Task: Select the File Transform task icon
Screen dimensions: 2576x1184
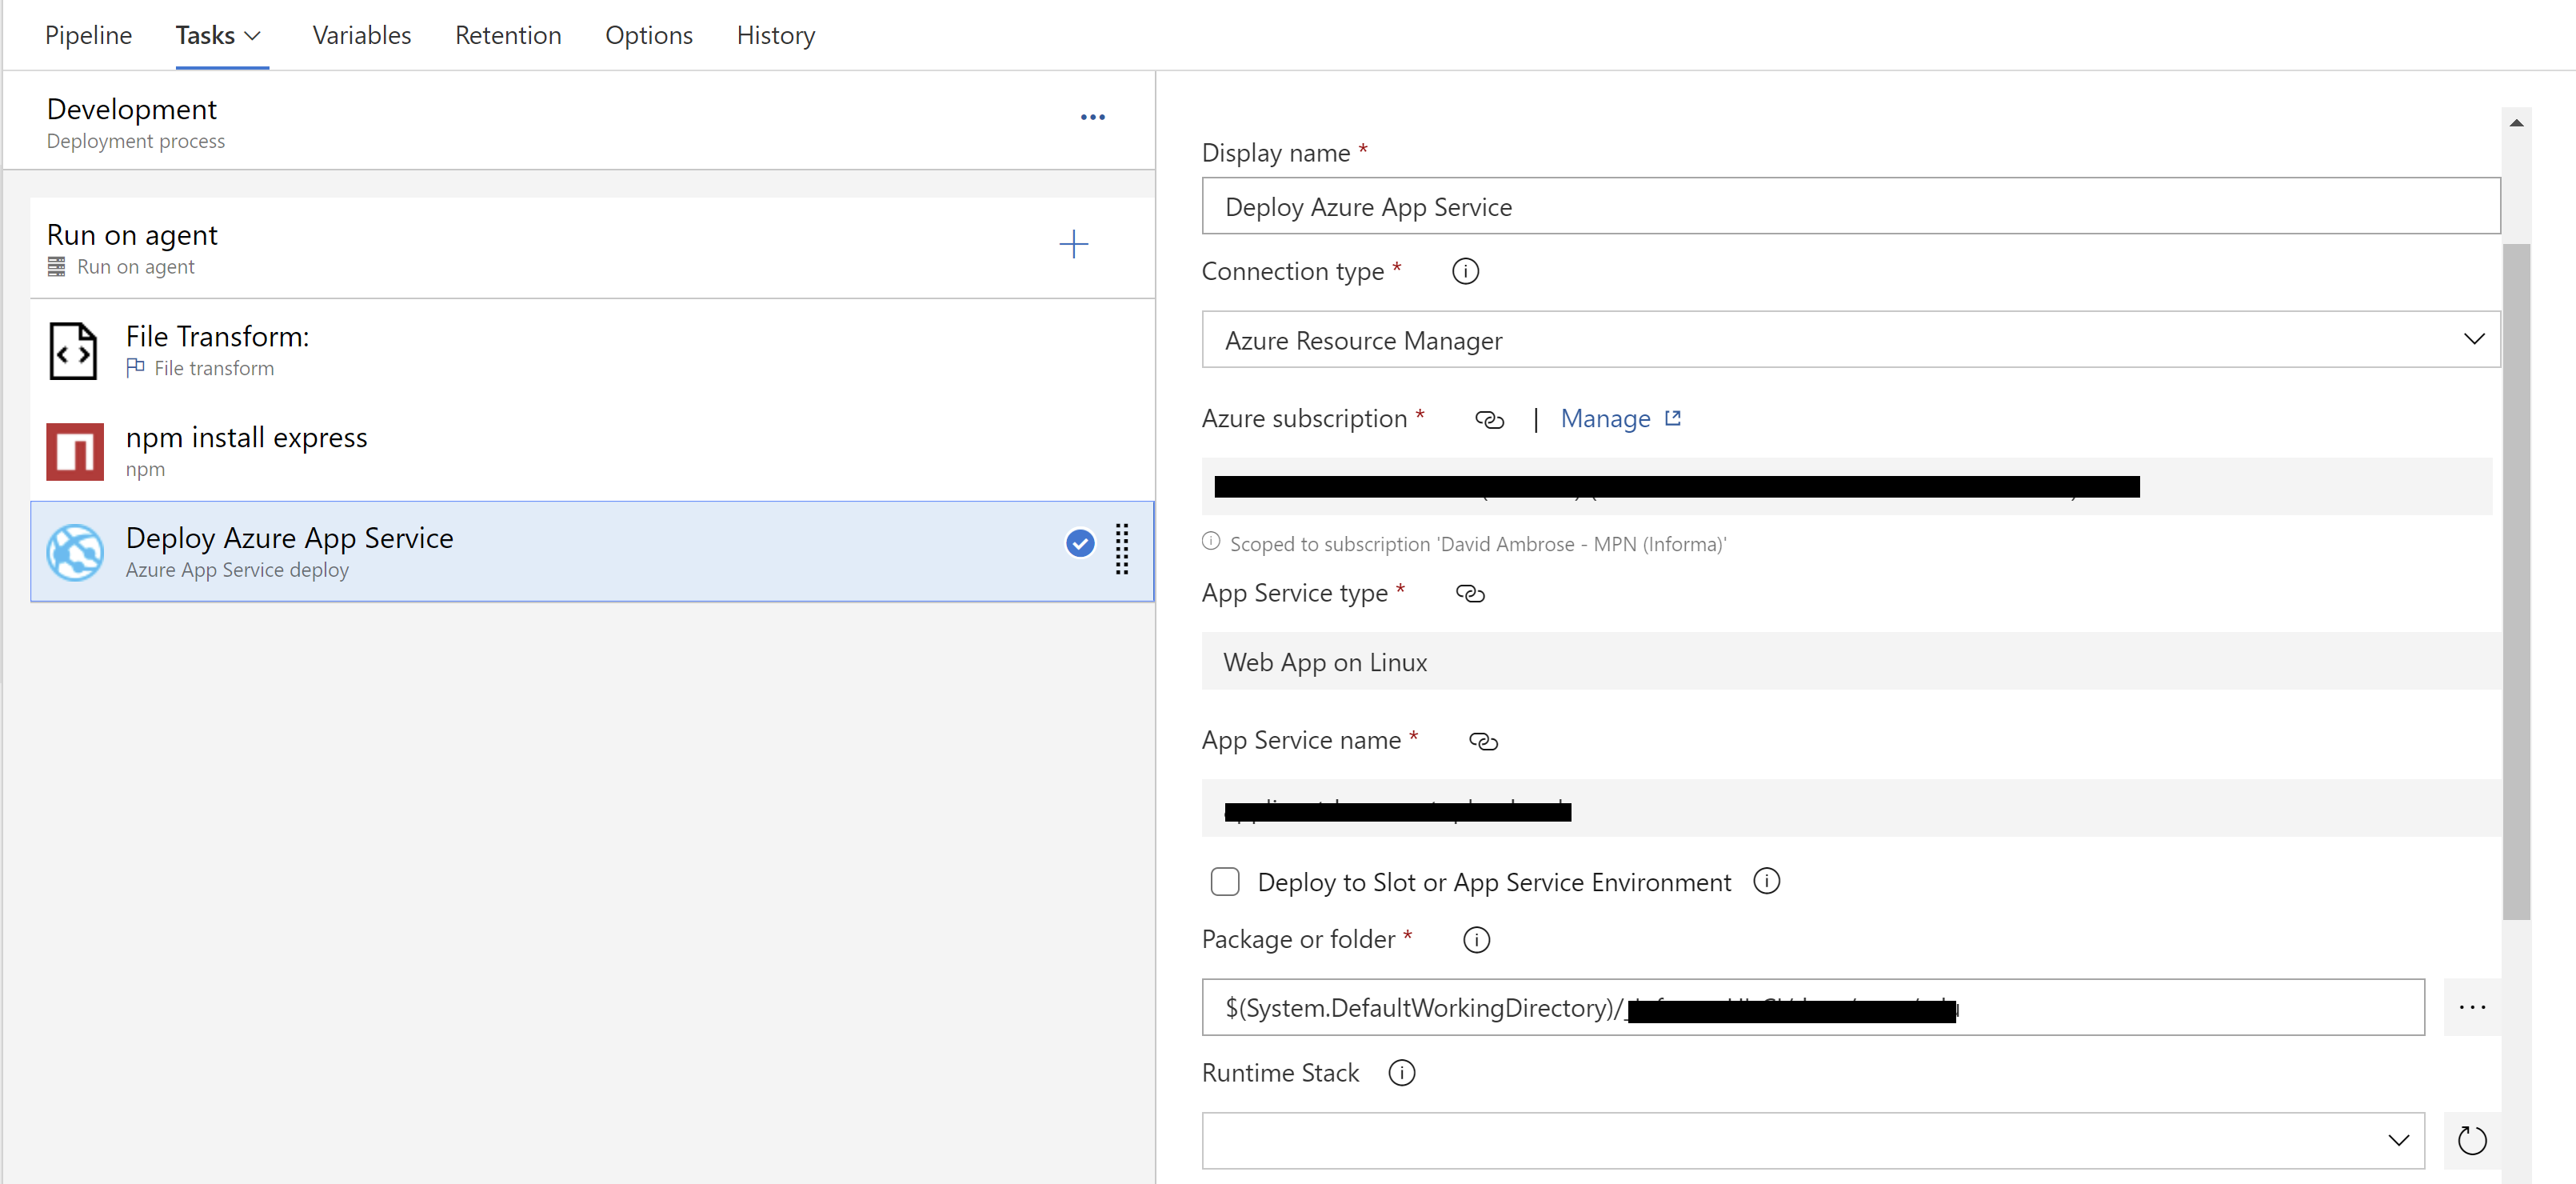Action: [x=74, y=350]
